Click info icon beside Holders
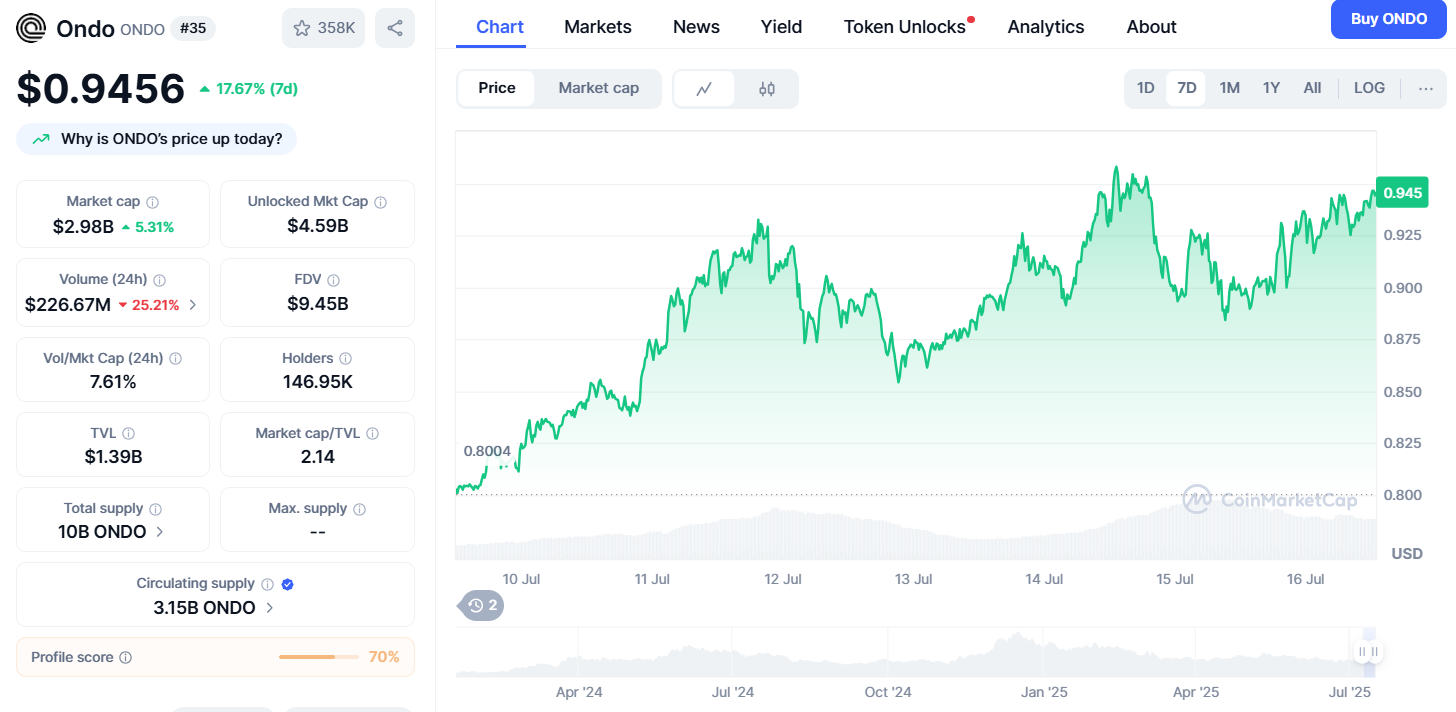Screen dimensions: 1456x712 point(345,358)
